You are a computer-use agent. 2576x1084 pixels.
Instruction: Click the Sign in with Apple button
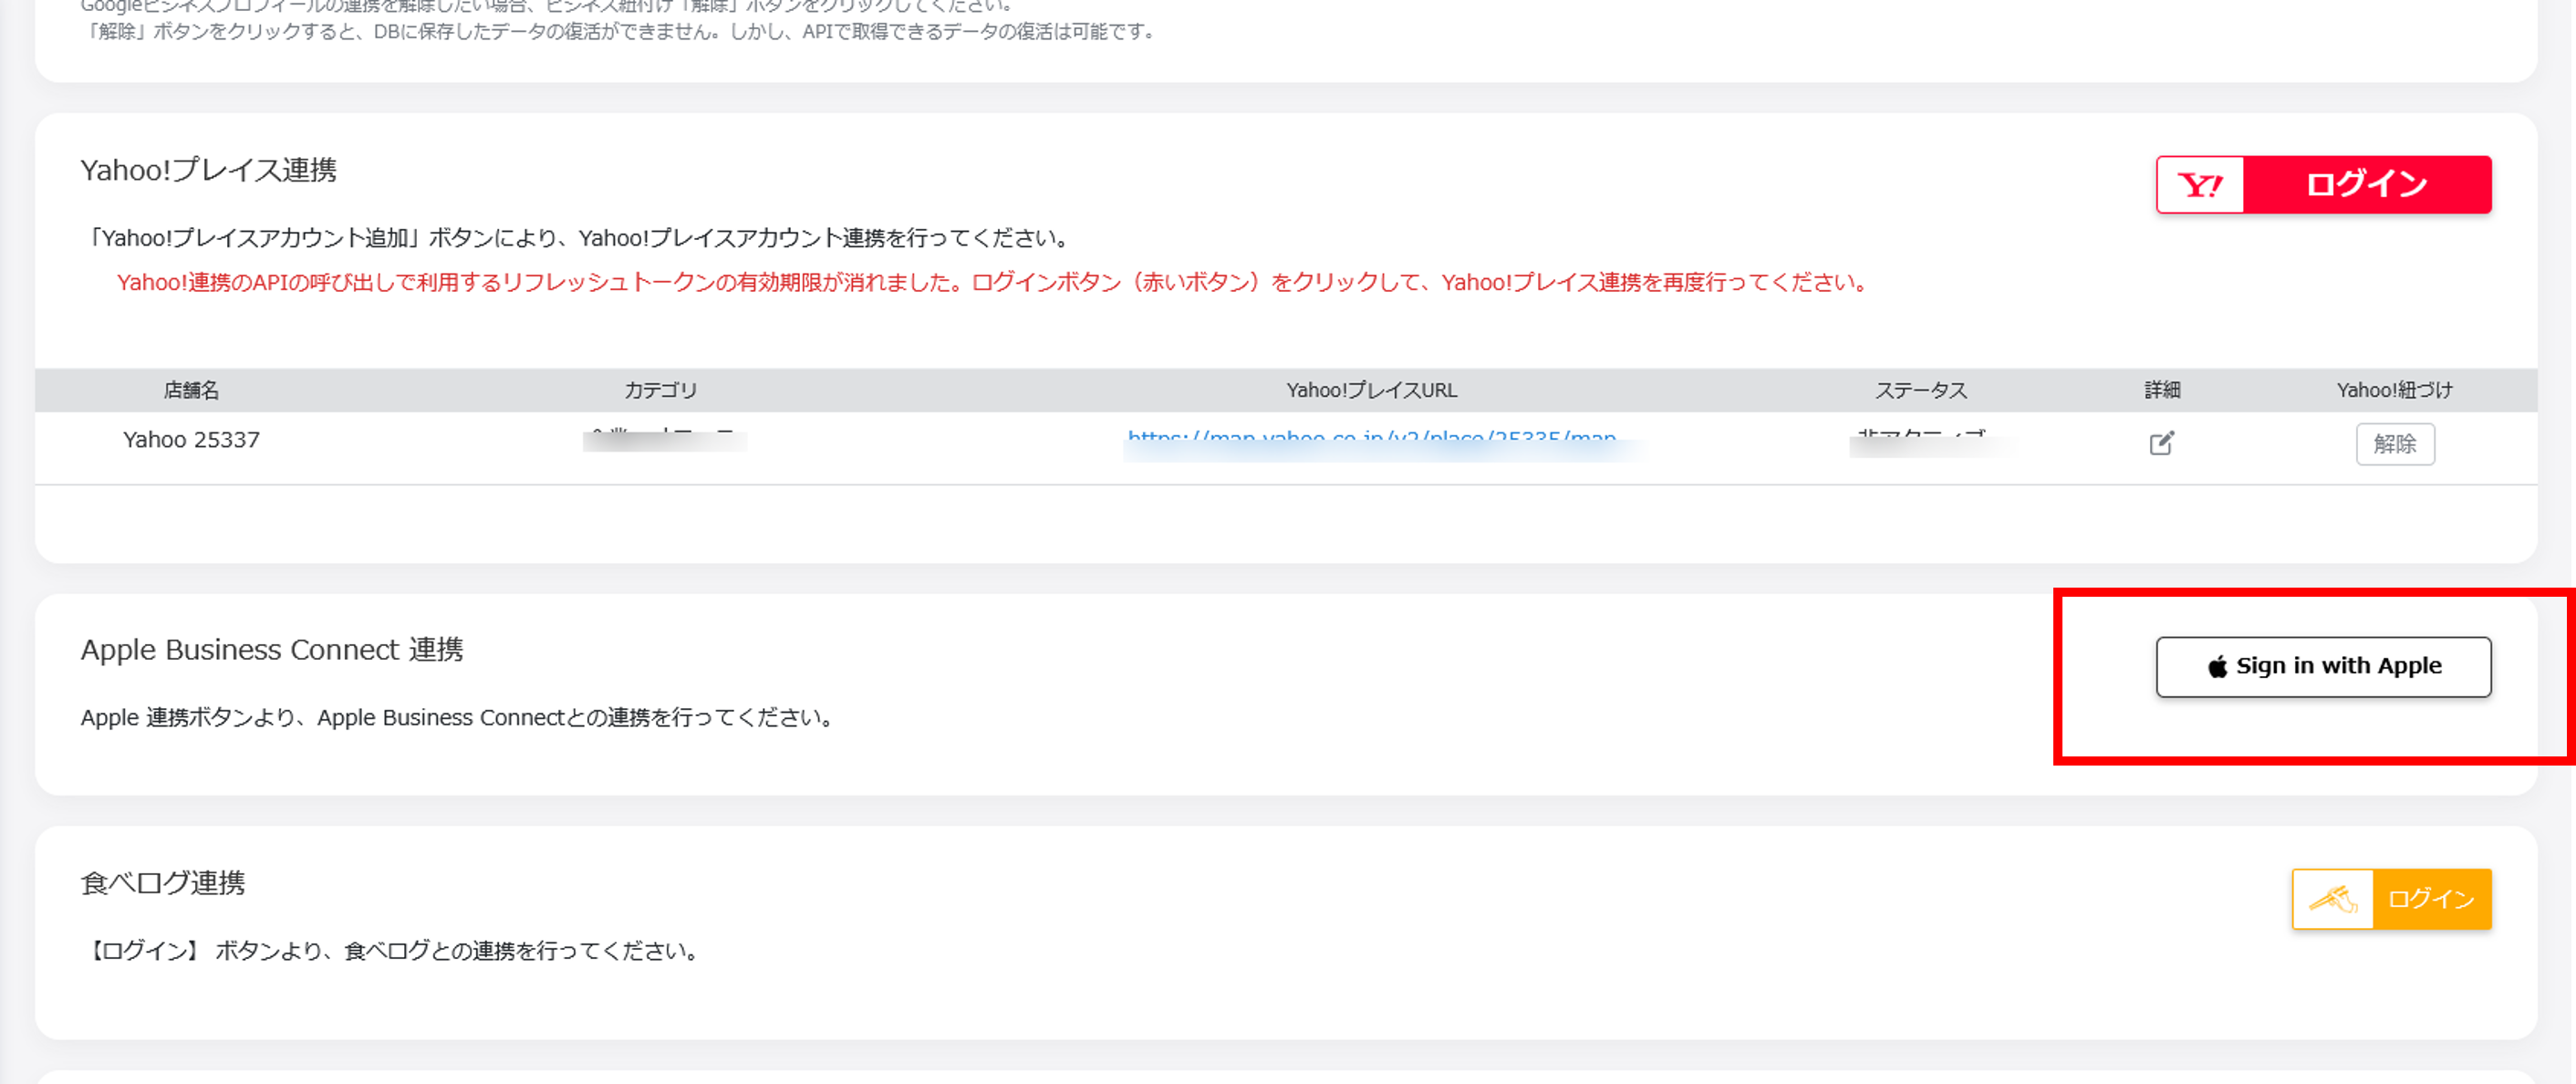coord(2322,666)
